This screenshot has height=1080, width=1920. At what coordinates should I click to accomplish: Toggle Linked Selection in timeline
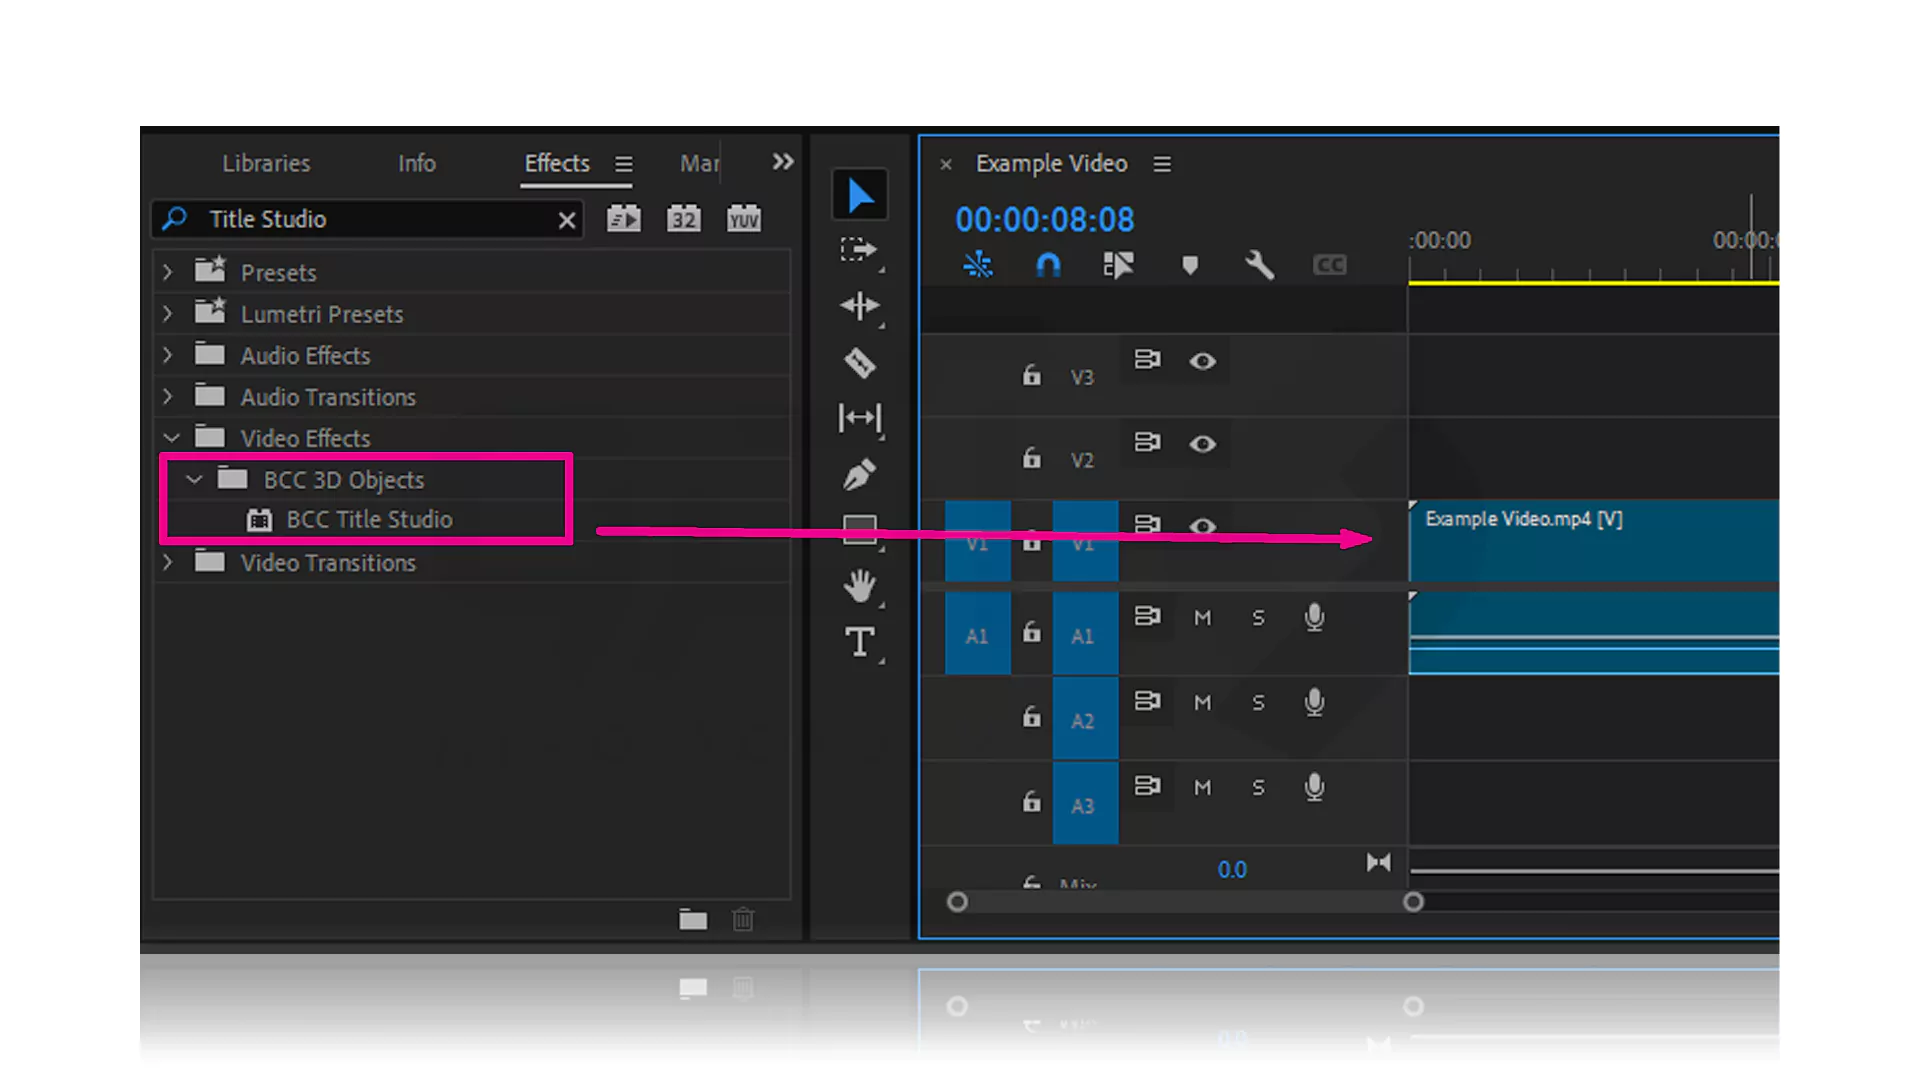point(1118,265)
